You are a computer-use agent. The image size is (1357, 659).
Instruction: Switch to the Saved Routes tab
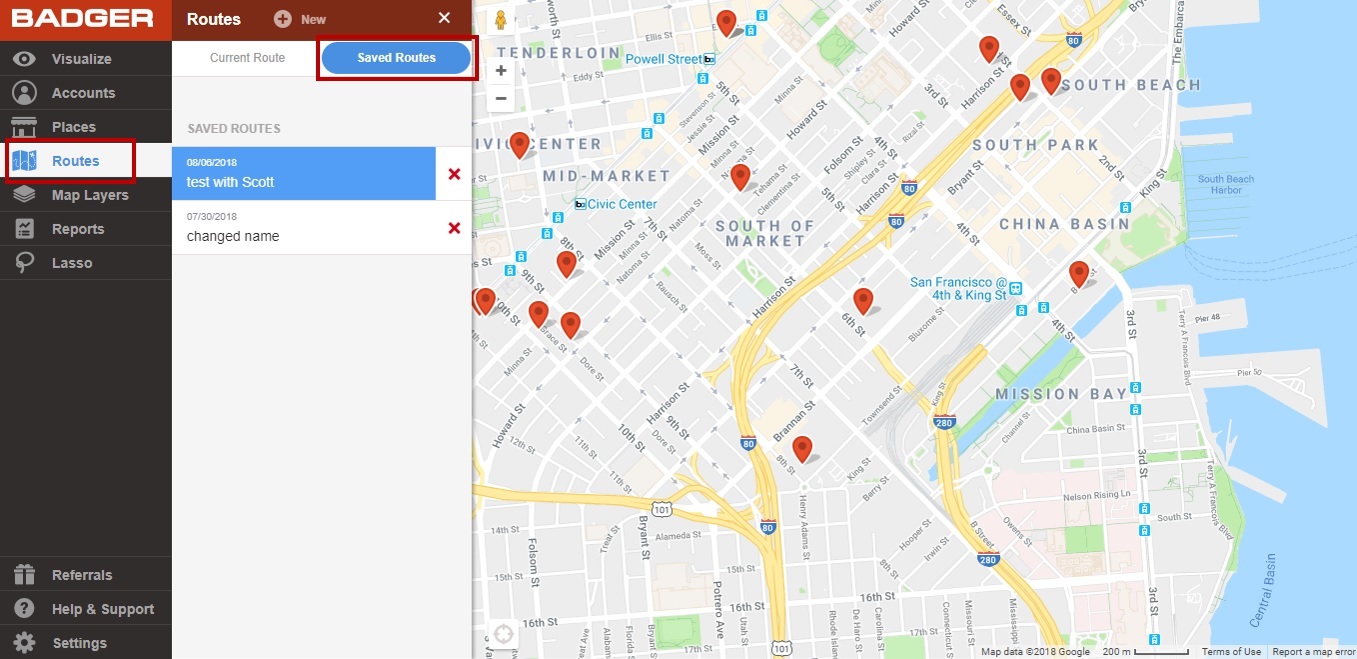397,58
